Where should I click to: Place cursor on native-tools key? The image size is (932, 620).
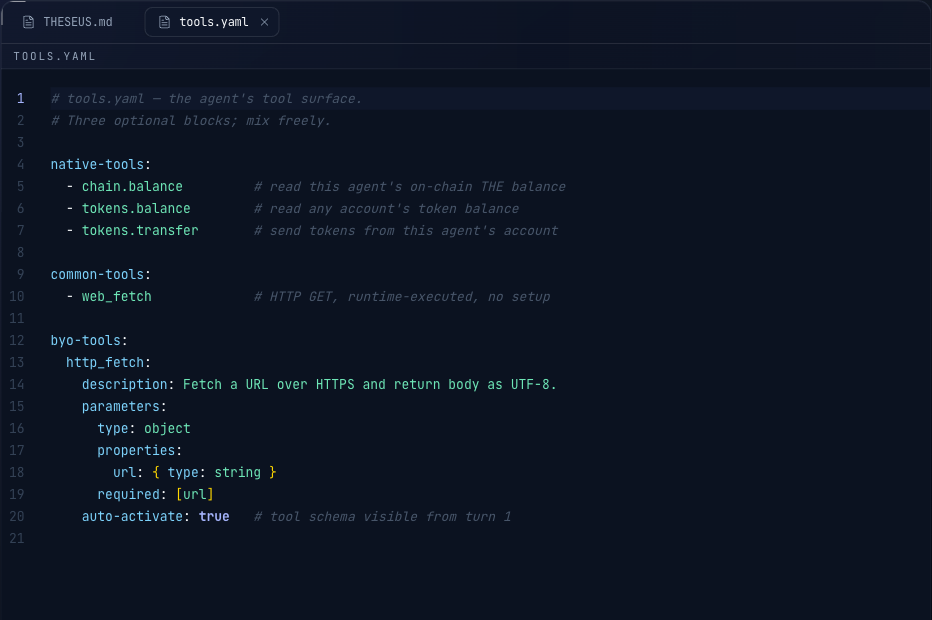click(97, 164)
